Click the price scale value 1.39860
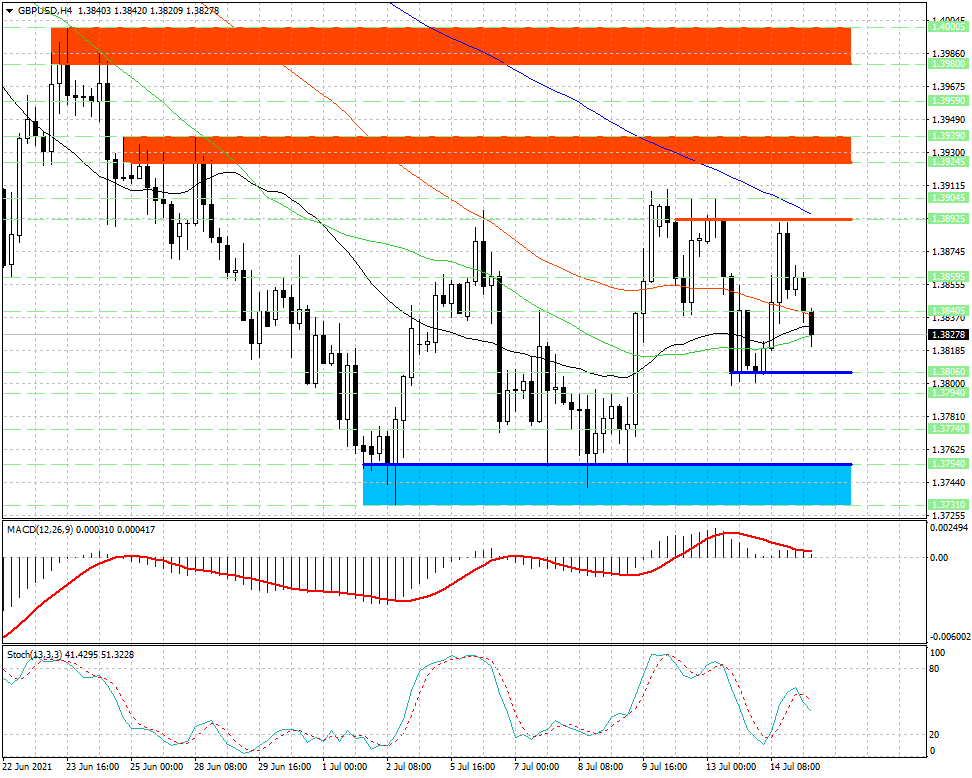The image size is (972, 778). pyautogui.click(x=948, y=54)
